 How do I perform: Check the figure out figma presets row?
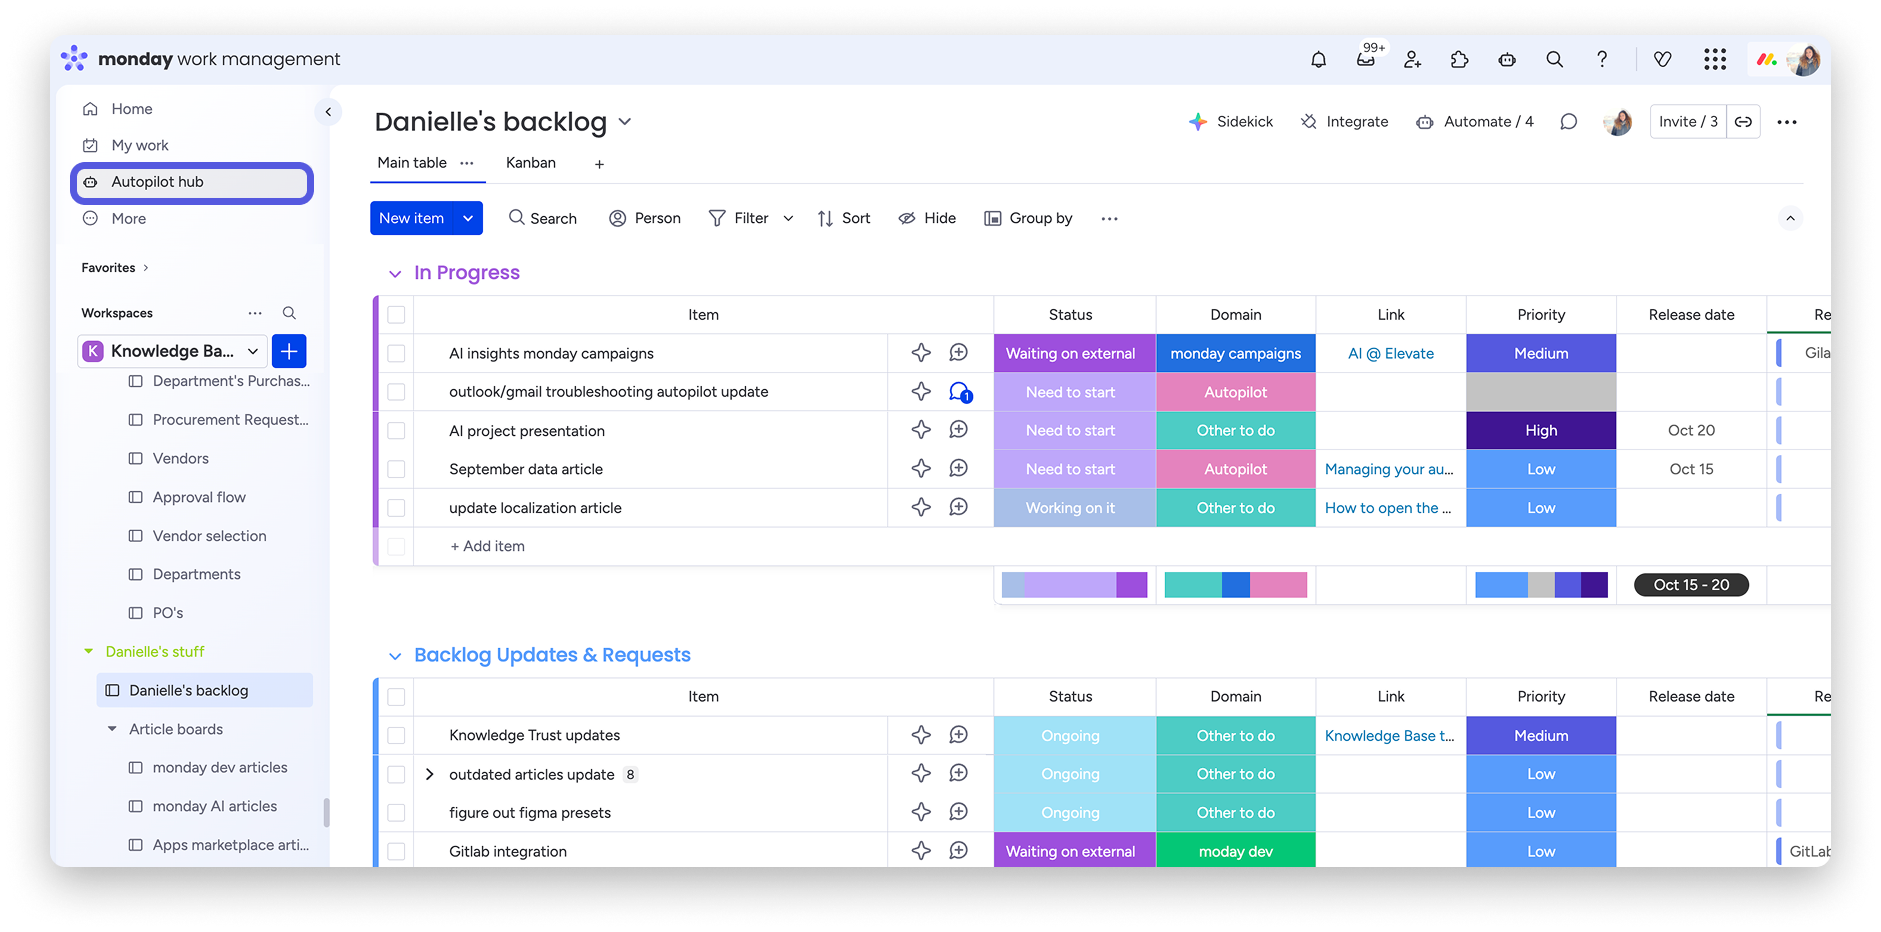[396, 813]
